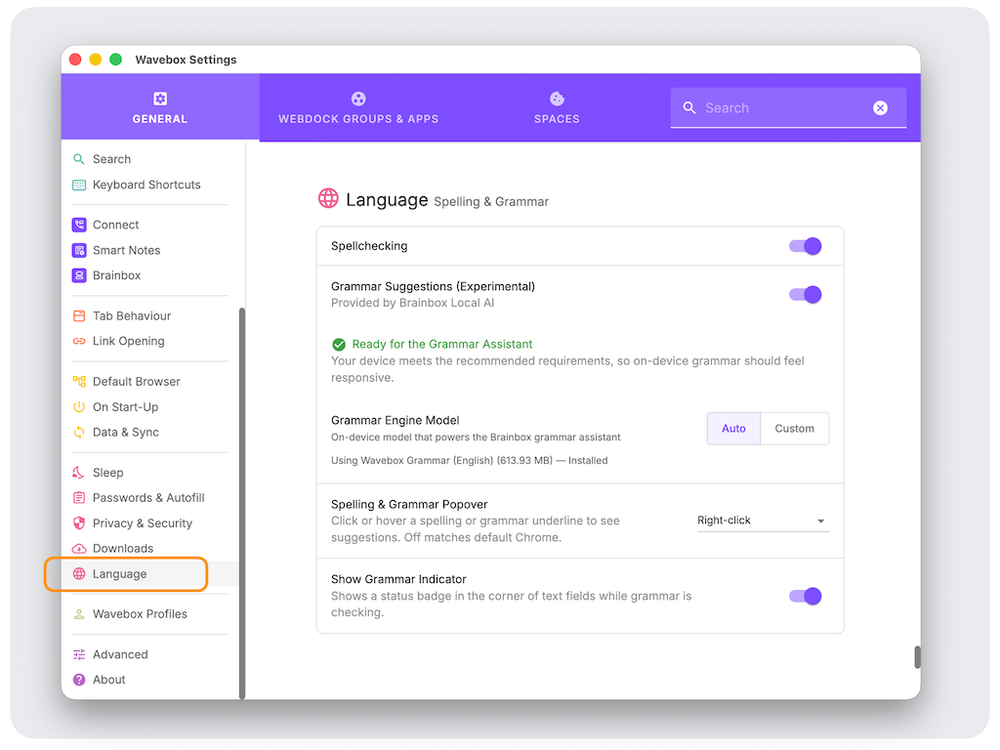1000x750 pixels.
Task: Click the main panel scrollbar thumb
Action: (917, 657)
